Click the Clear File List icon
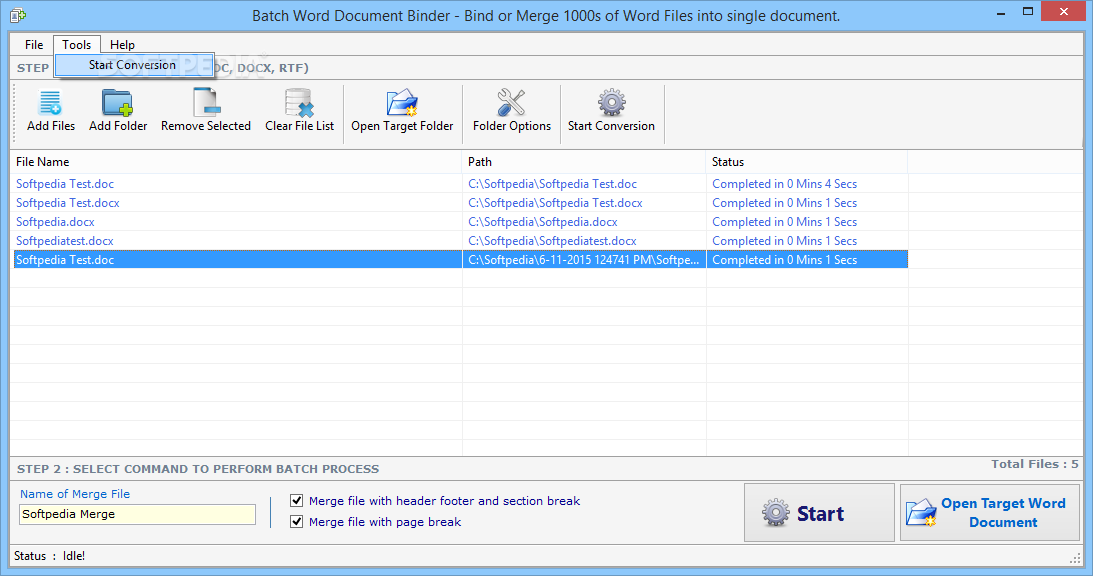Screen dimensions: 1093x576 pyautogui.click(x=300, y=103)
